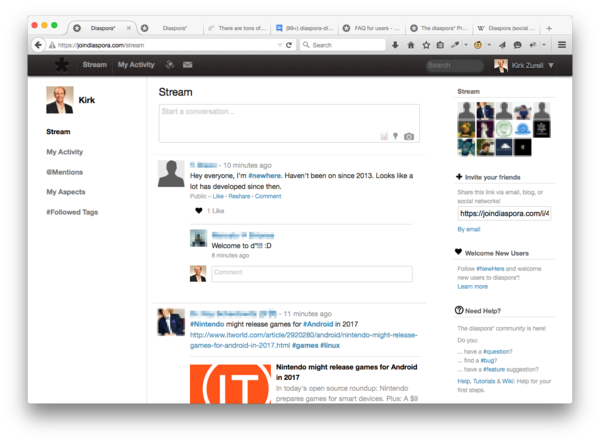Click Kirk's profile photo in left sidebar
Image resolution: width=600 pixels, height=443 pixels.
[x=59, y=100]
